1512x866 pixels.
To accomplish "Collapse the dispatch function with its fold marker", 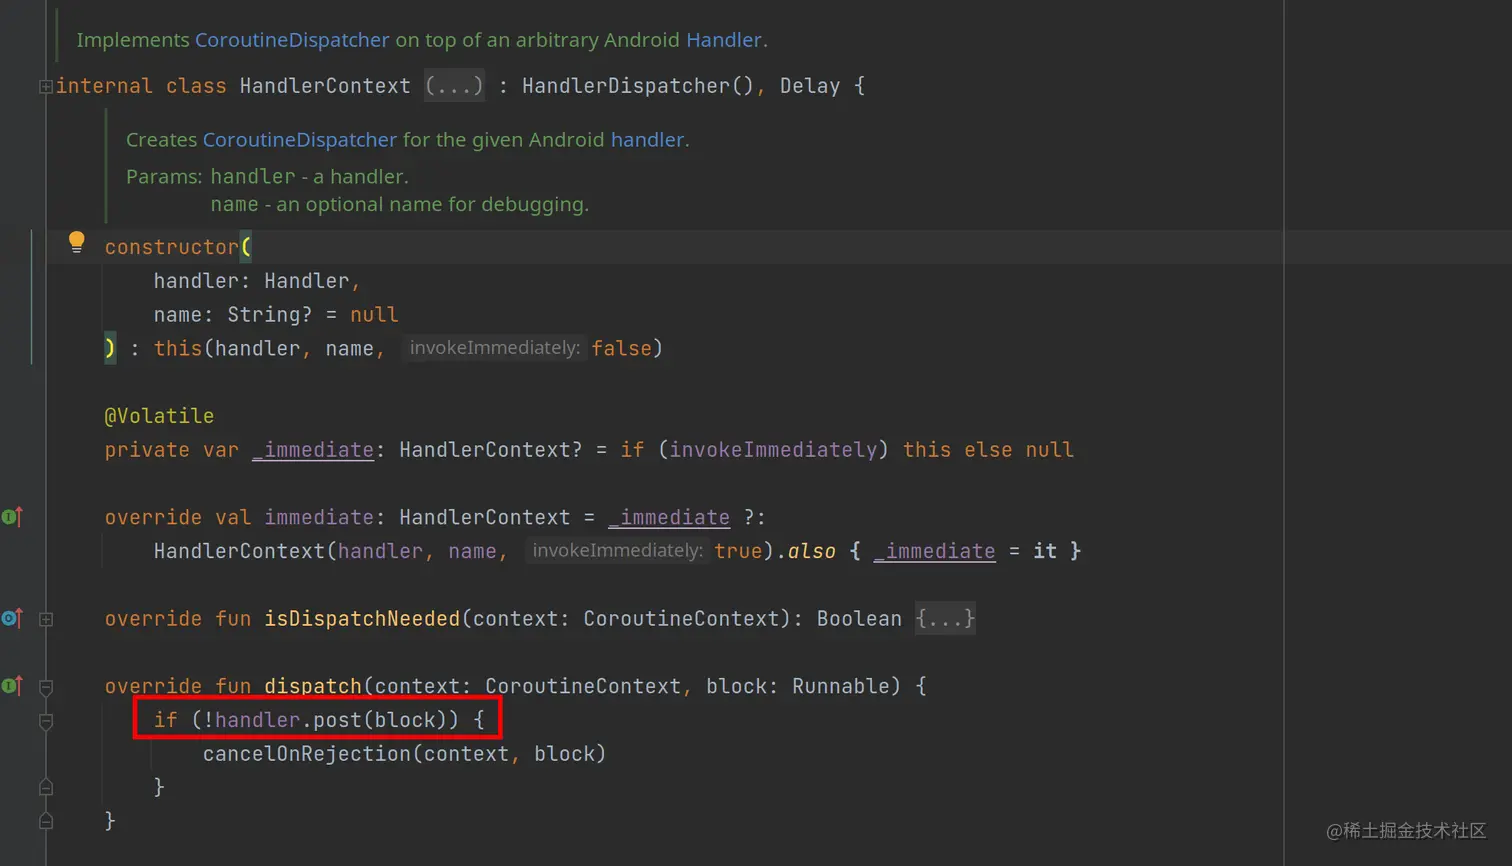I will [46, 688].
